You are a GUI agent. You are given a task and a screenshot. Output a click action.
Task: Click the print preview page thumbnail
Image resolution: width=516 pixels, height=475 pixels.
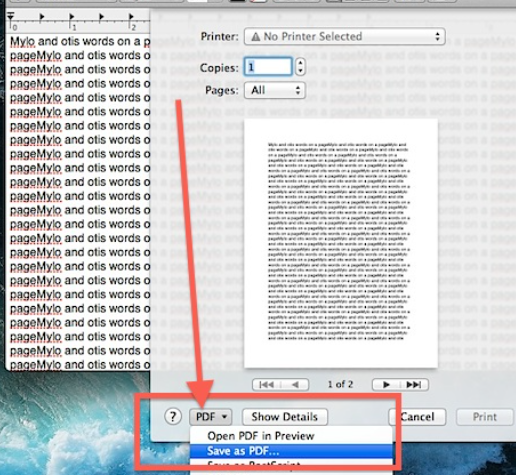[341, 243]
